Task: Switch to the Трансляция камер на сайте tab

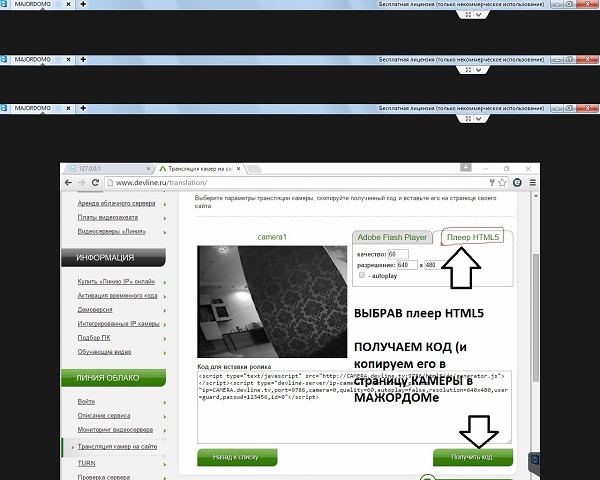Action: (199, 168)
